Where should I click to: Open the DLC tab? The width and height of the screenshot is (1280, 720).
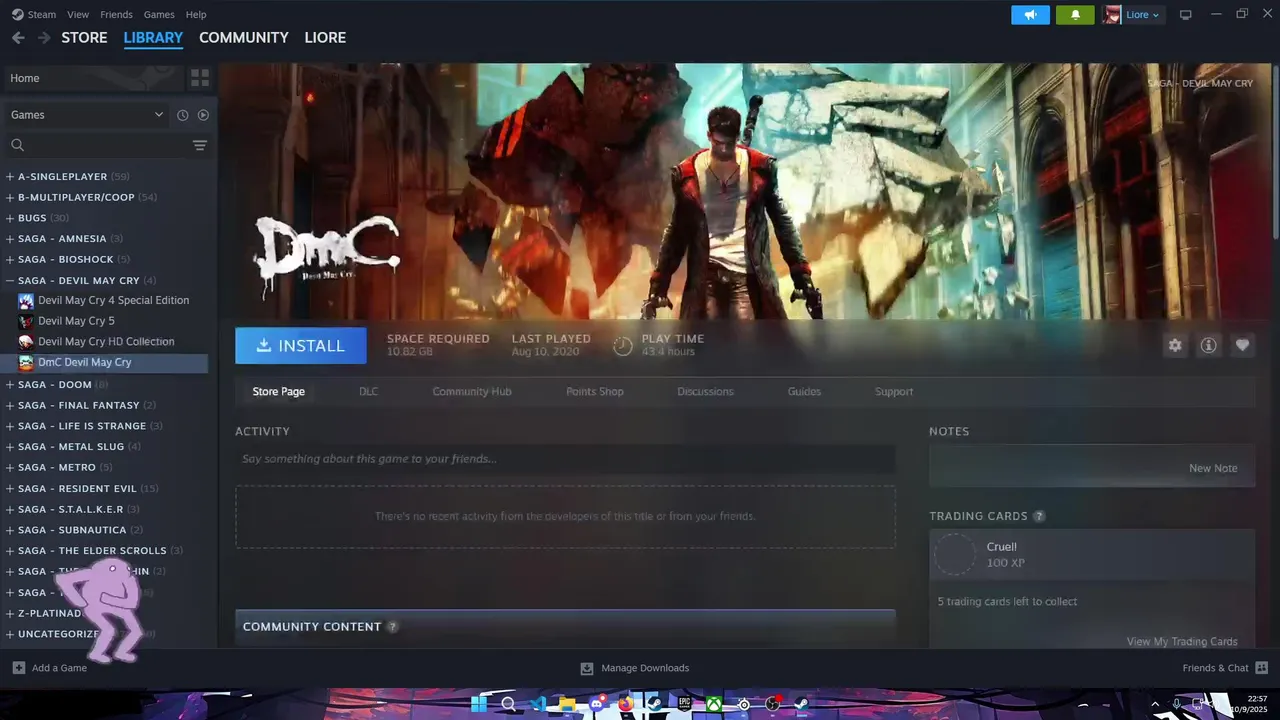[369, 392]
